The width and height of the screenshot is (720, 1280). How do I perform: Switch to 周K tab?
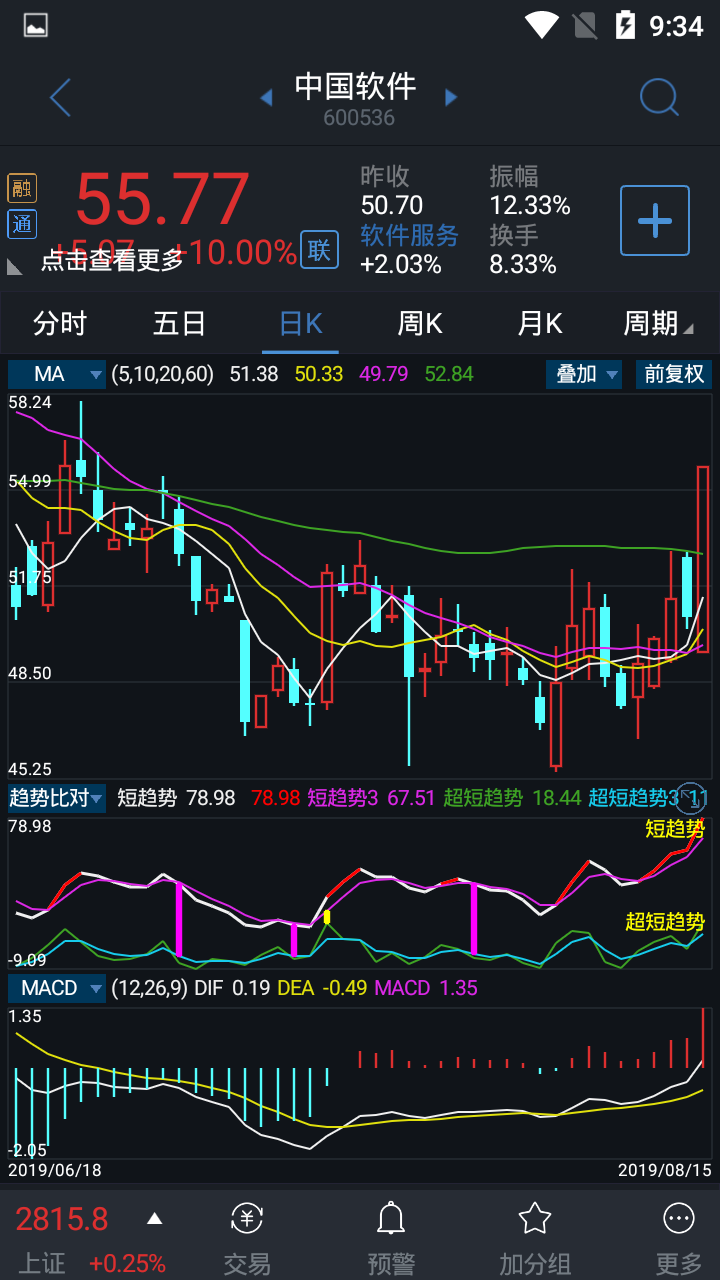coord(420,324)
